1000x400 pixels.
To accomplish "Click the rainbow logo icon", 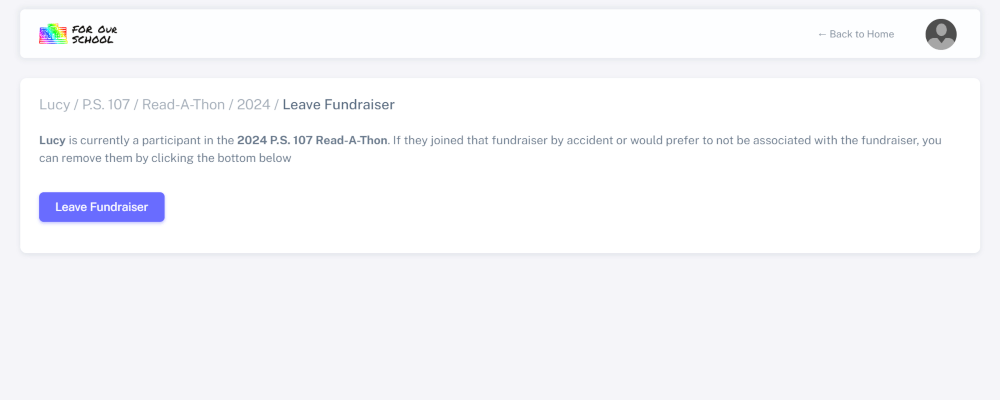I will [53, 35].
